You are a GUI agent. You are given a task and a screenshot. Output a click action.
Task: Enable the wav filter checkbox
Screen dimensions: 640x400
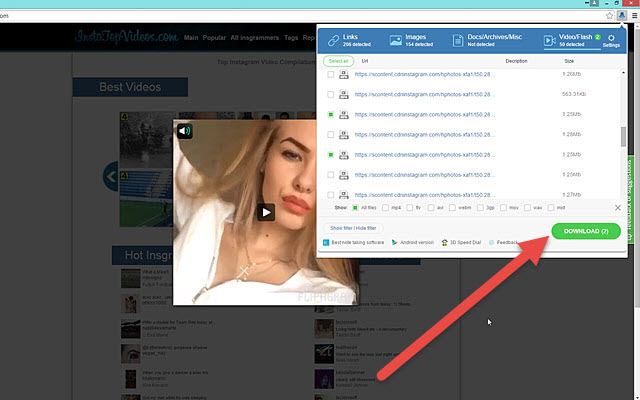coord(527,208)
